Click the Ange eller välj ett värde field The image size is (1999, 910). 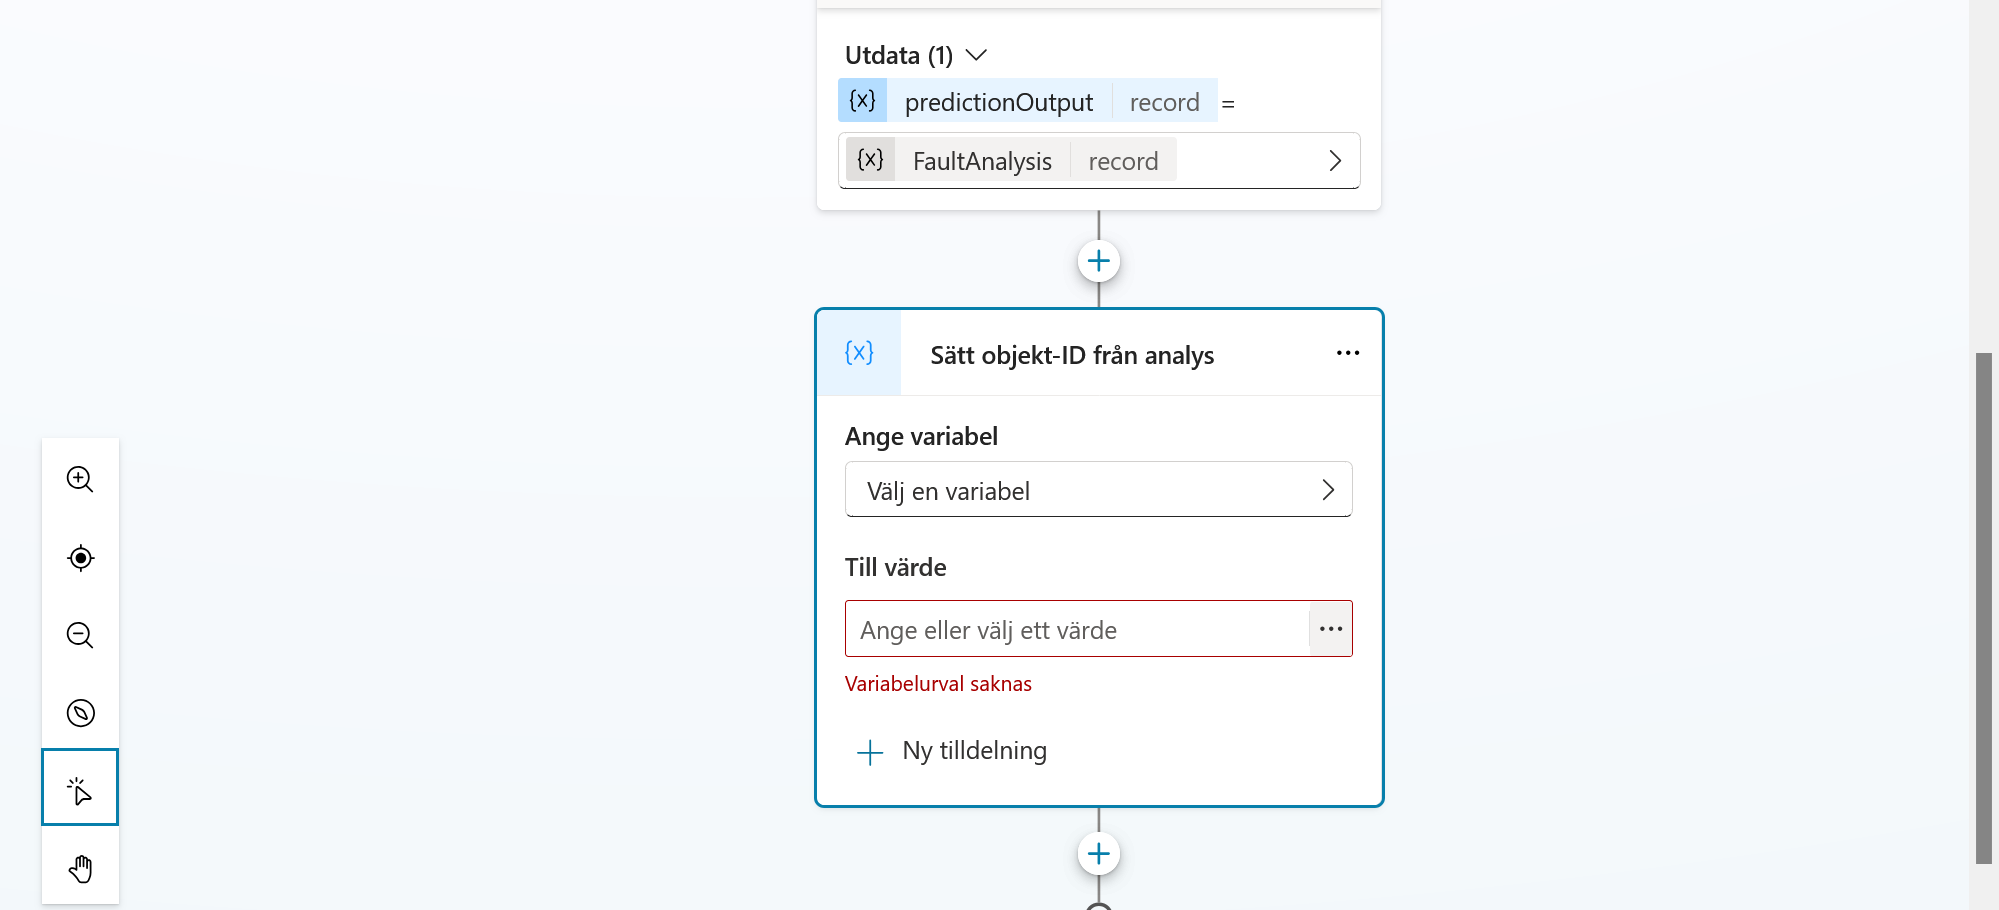coord(1077,629)
